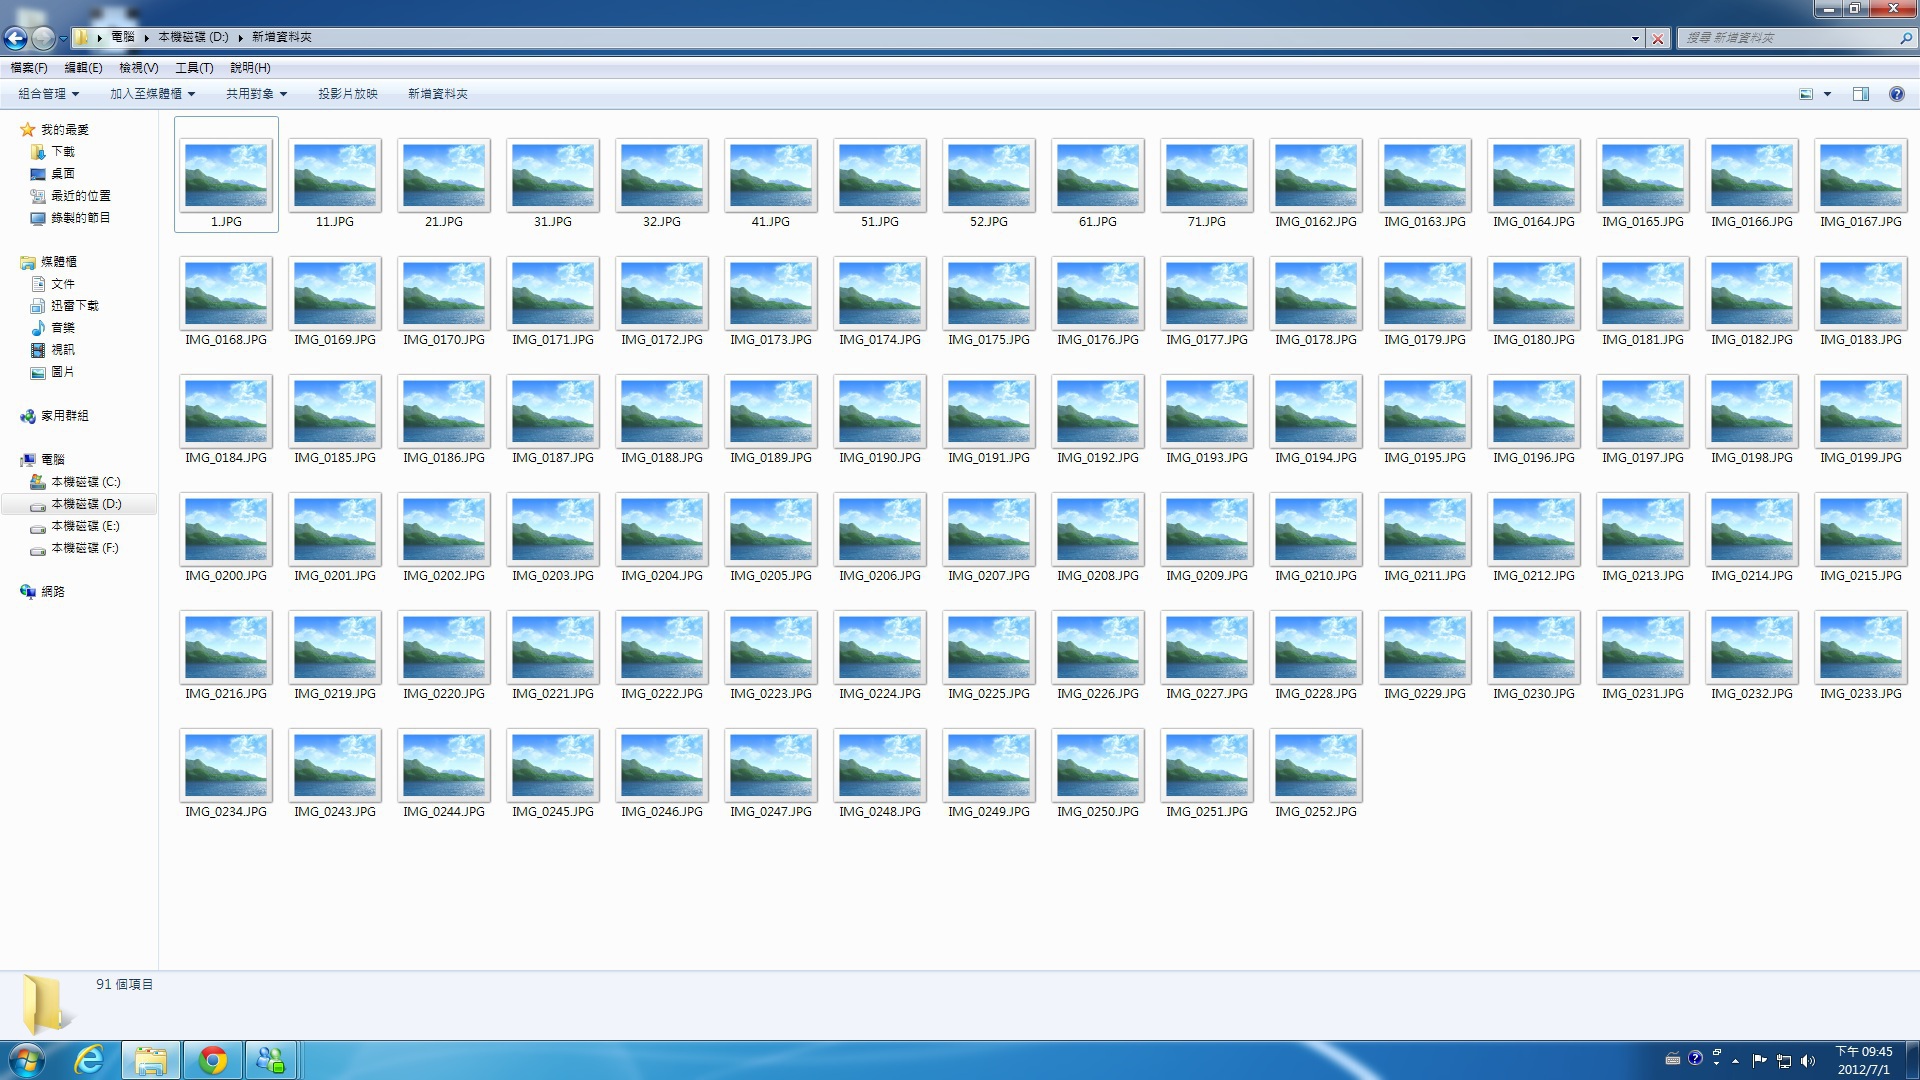Click the 投影片放映 slideshow button
Image resolution: width=1920 pixels, height=1080 pixels.
tap(347, 94)
